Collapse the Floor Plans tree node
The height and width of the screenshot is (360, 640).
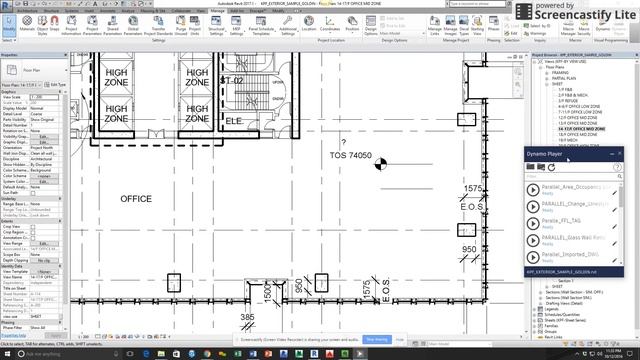coord(541,67)
